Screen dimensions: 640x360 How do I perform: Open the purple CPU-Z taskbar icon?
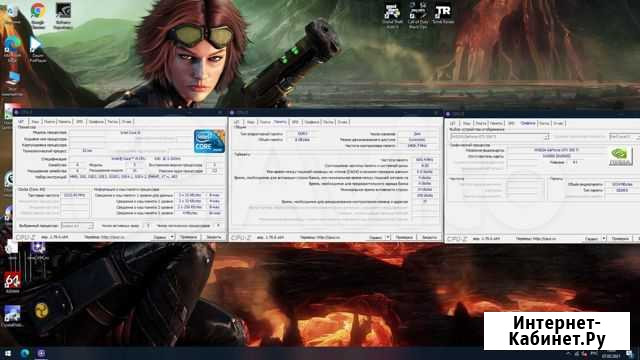tap(41, 353)
